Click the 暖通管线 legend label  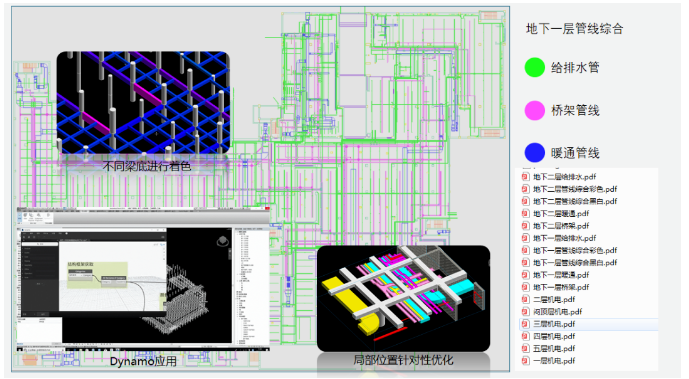click(575, 153)
